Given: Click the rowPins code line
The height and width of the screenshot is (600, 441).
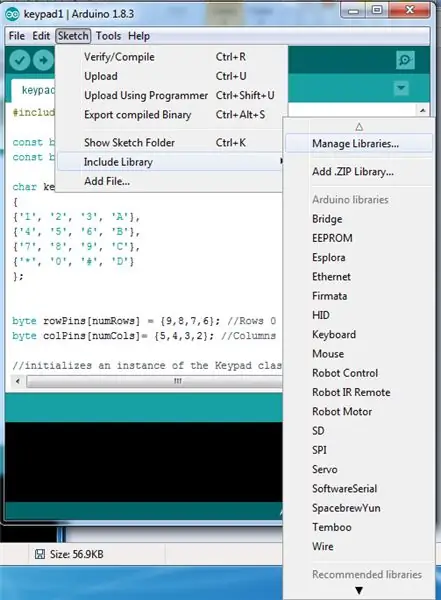Looking at the screenshot, I should point(144,321).
